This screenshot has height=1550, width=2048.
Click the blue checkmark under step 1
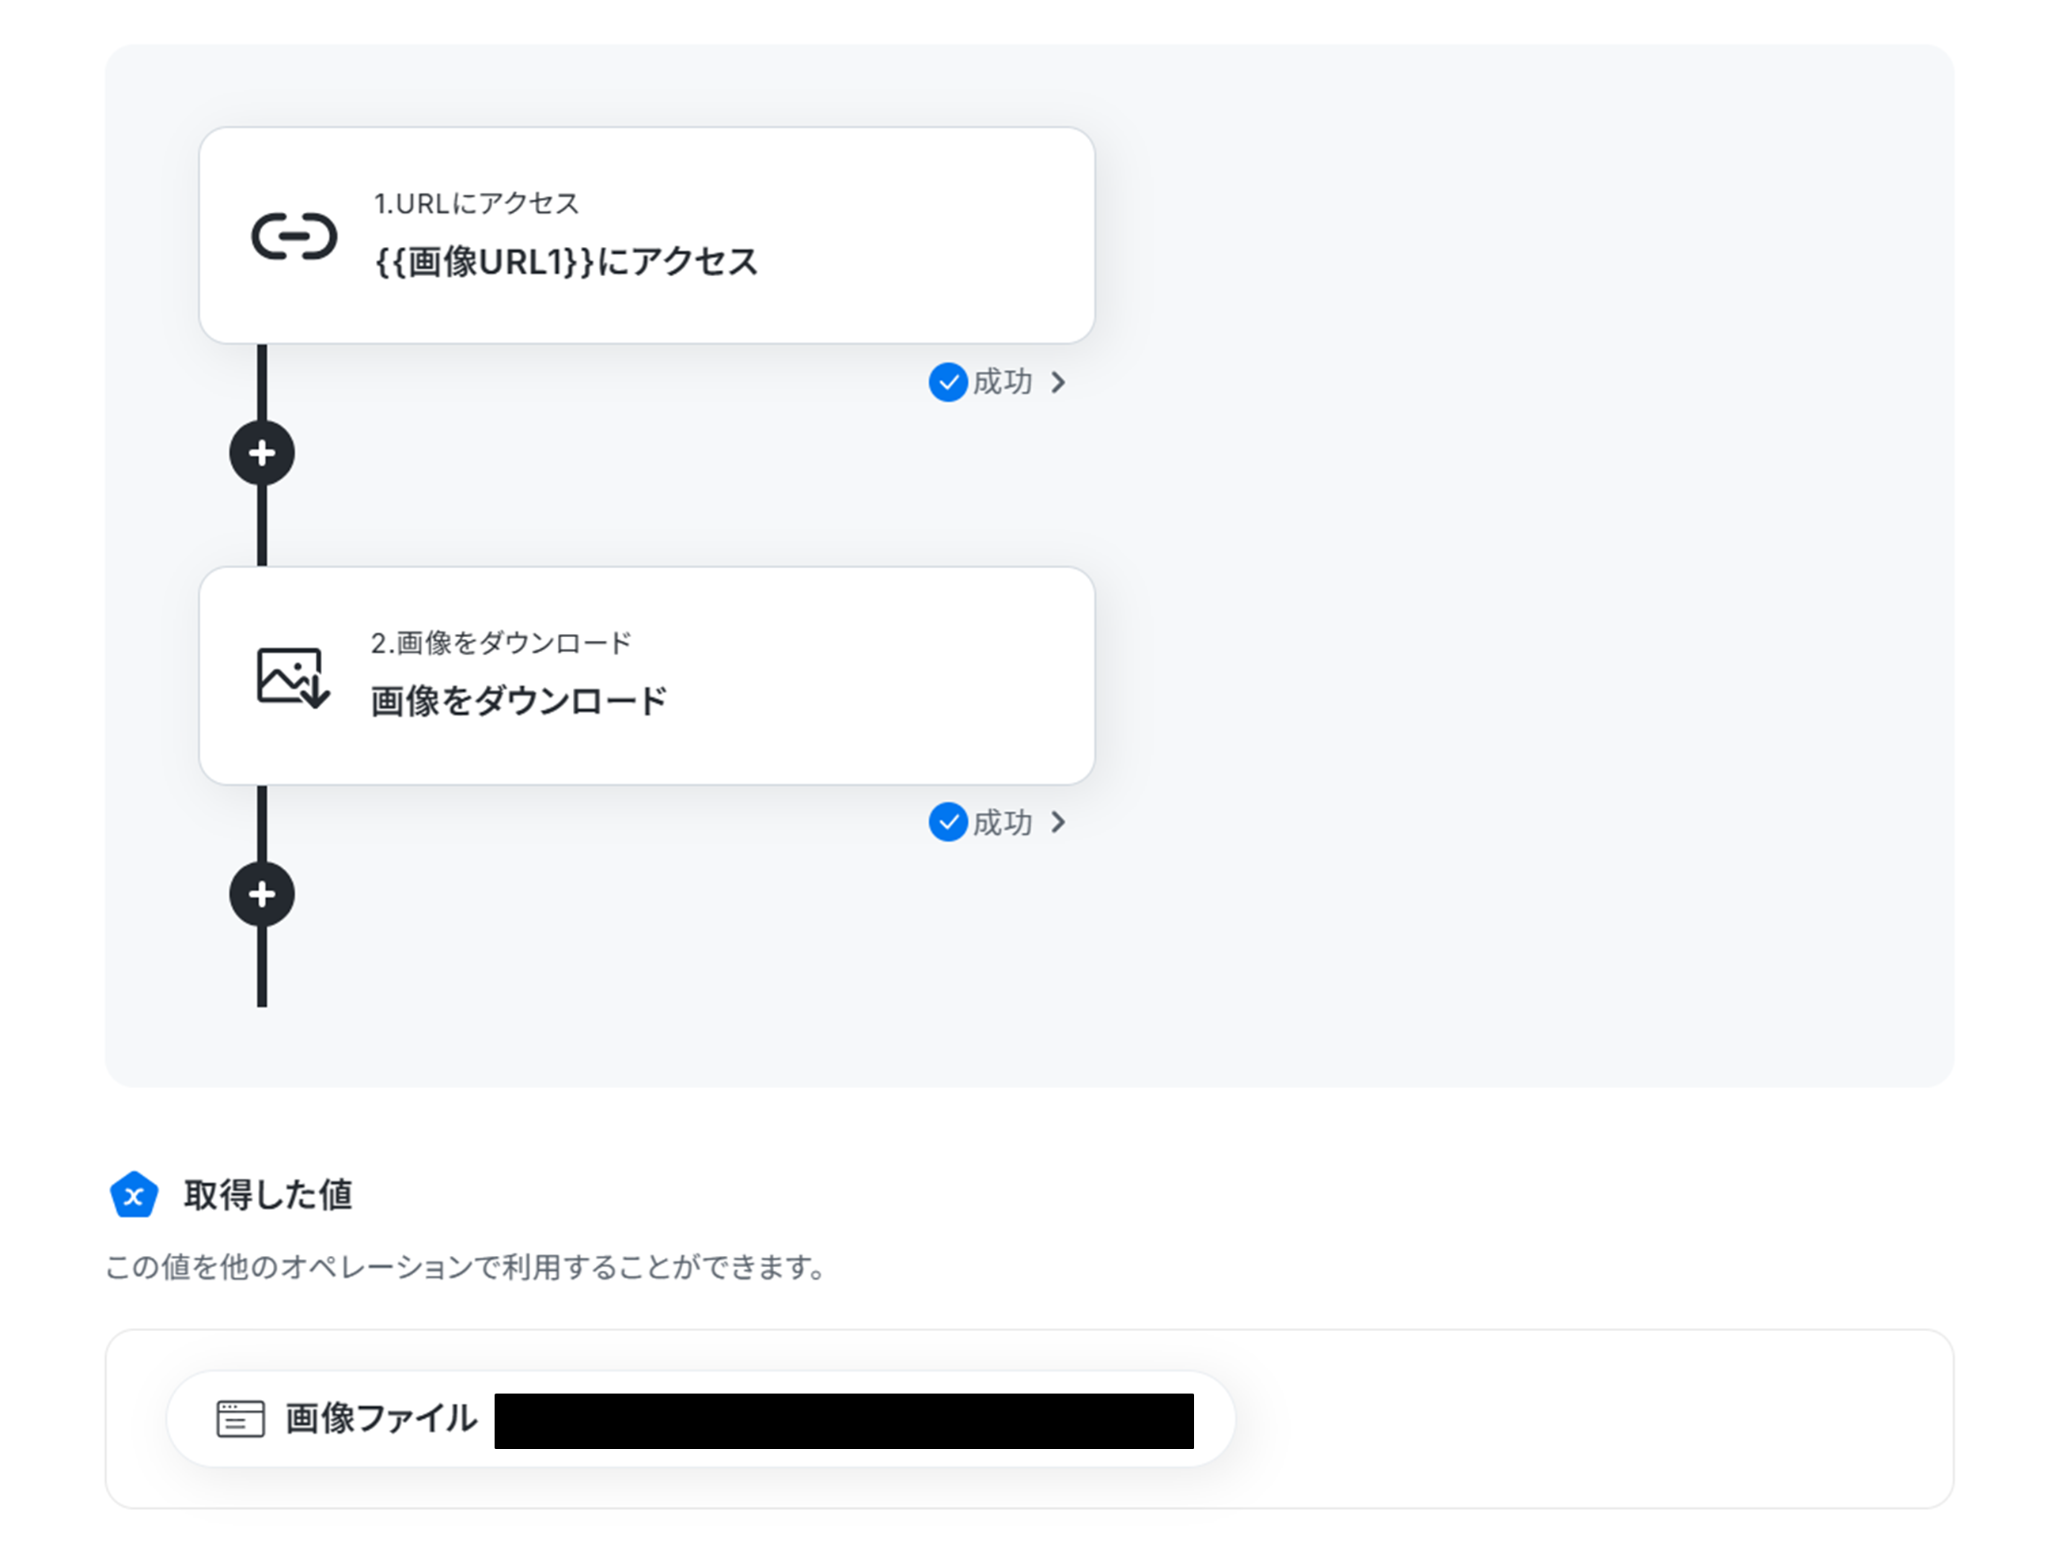point(947,382)
